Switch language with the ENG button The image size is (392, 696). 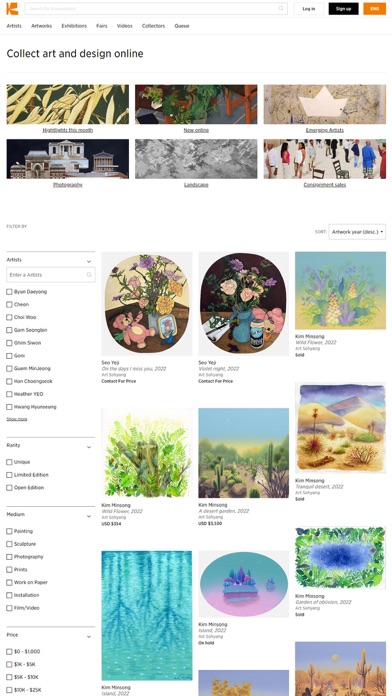375,8
